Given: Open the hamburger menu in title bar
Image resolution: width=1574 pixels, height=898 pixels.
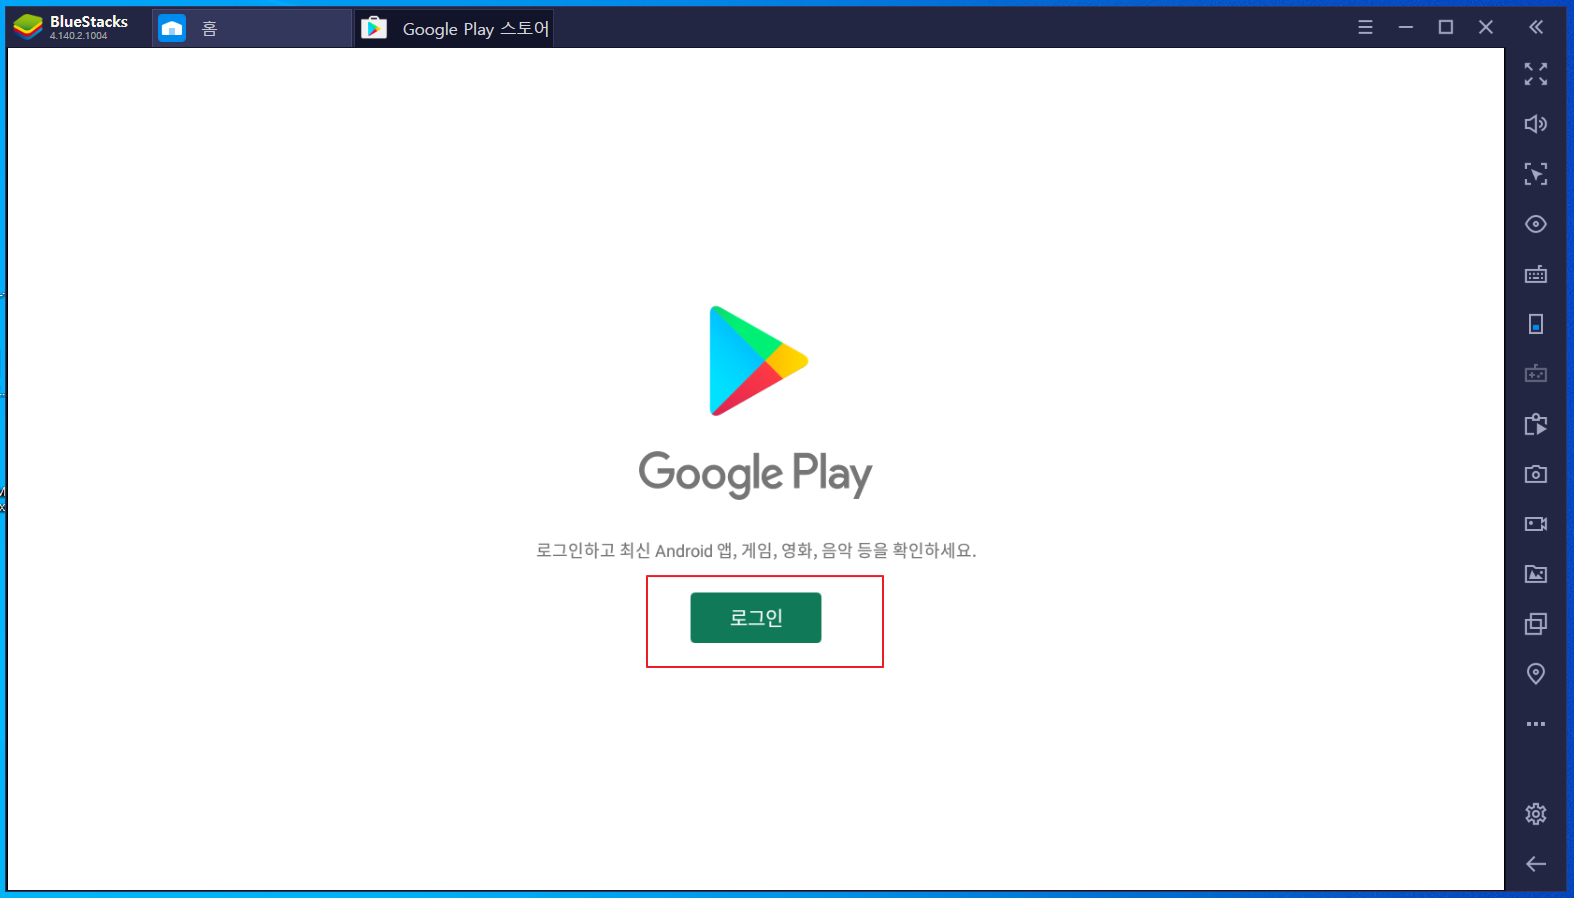Looking at the screenshot, I should [x=1365, y=27].
